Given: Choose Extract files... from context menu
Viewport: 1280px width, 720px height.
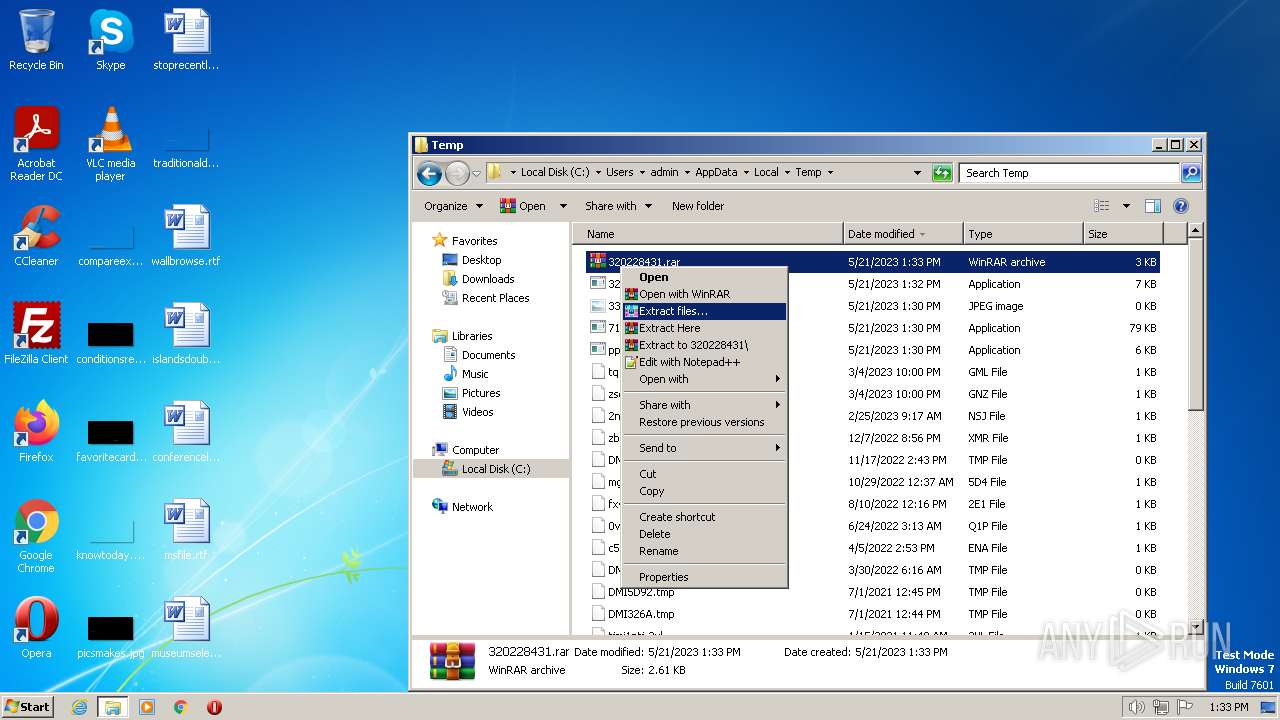Looking at the screenshot, I should pyautogui.click(x=704, y=311).
